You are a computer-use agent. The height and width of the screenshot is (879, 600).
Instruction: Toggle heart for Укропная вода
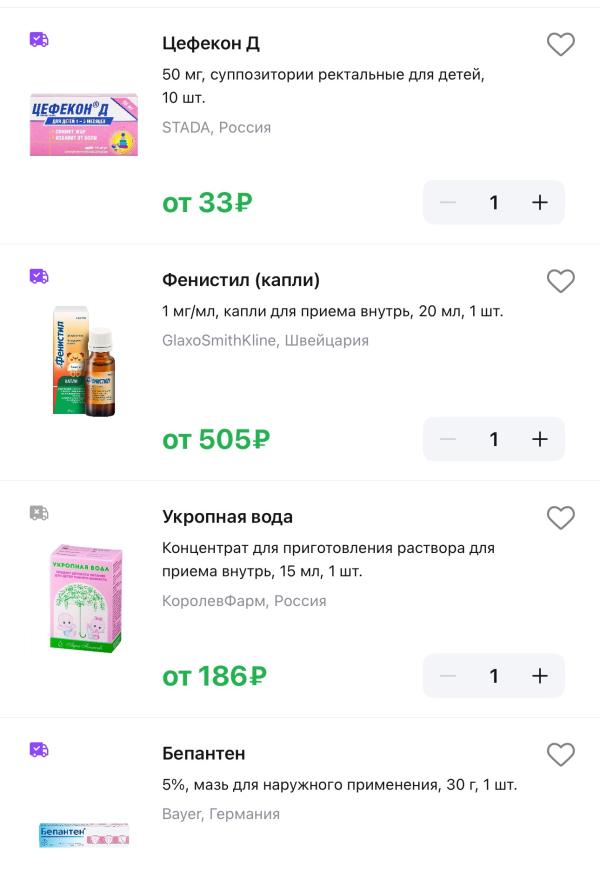pos(560,518)
